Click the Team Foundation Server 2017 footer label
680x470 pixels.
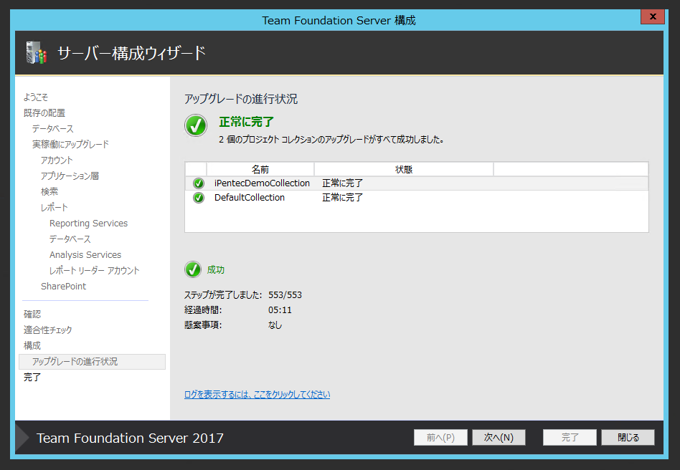tap(130, 438)
